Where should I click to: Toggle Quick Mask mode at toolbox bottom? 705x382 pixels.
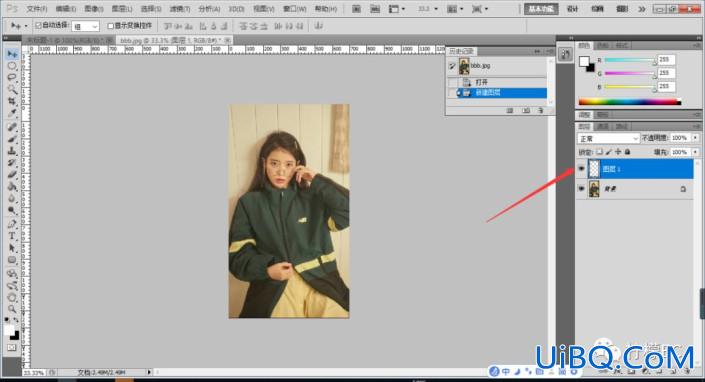[12, 347]
